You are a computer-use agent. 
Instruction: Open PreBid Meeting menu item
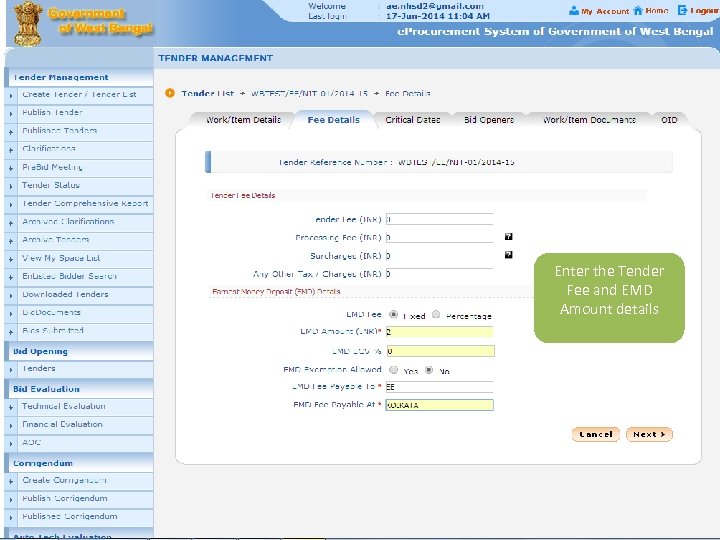click(52, 167)
